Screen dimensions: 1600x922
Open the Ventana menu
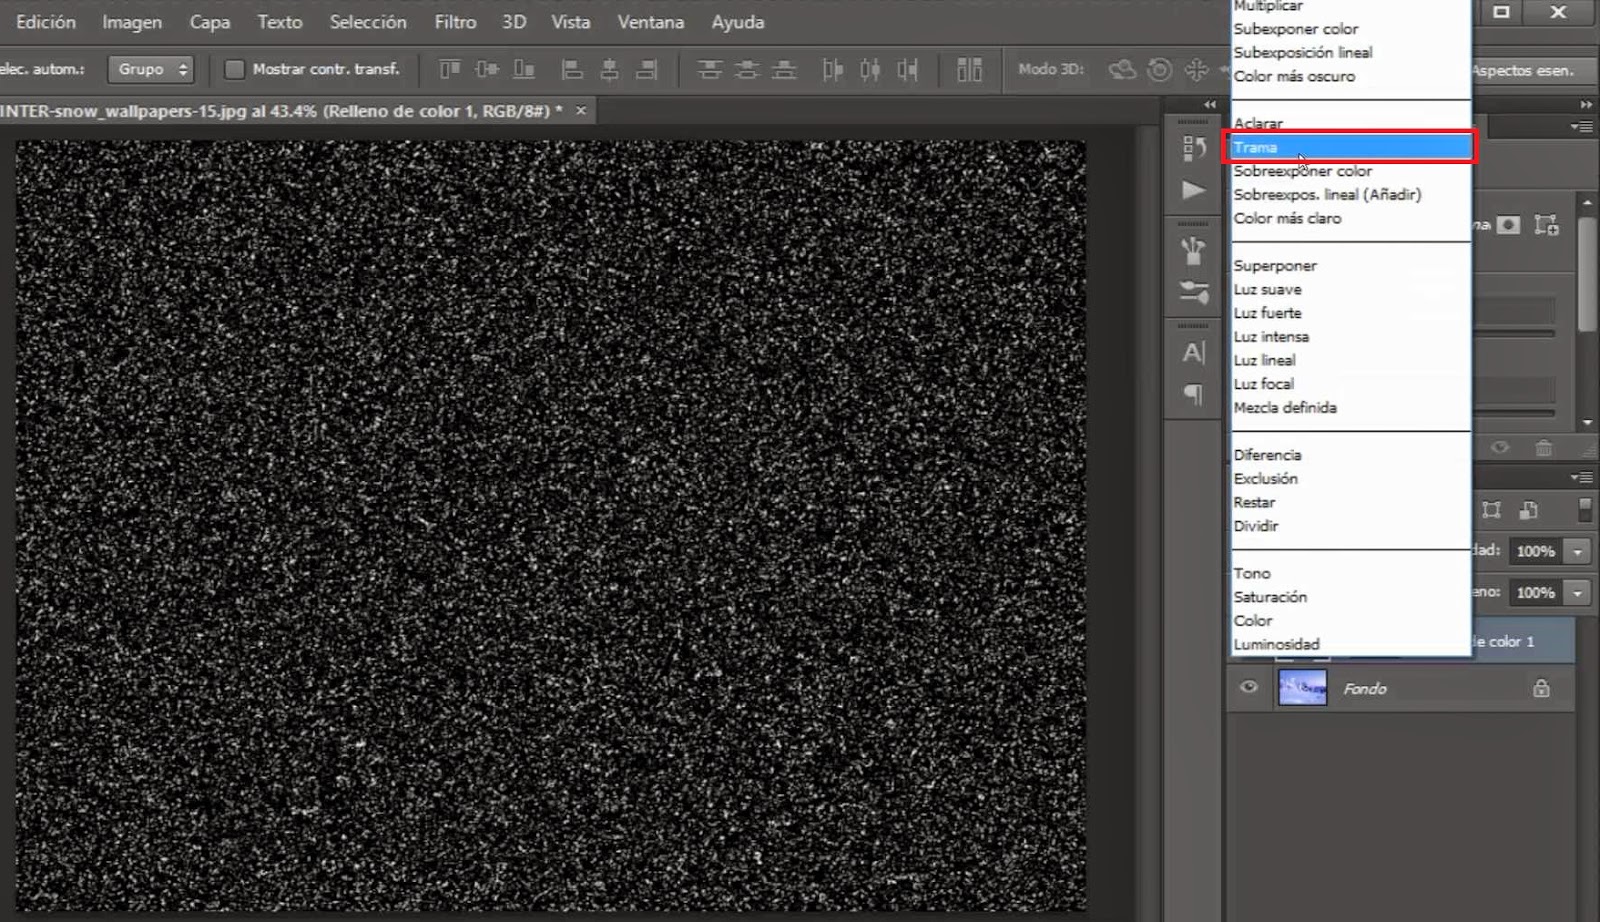(x=650, y=21)
